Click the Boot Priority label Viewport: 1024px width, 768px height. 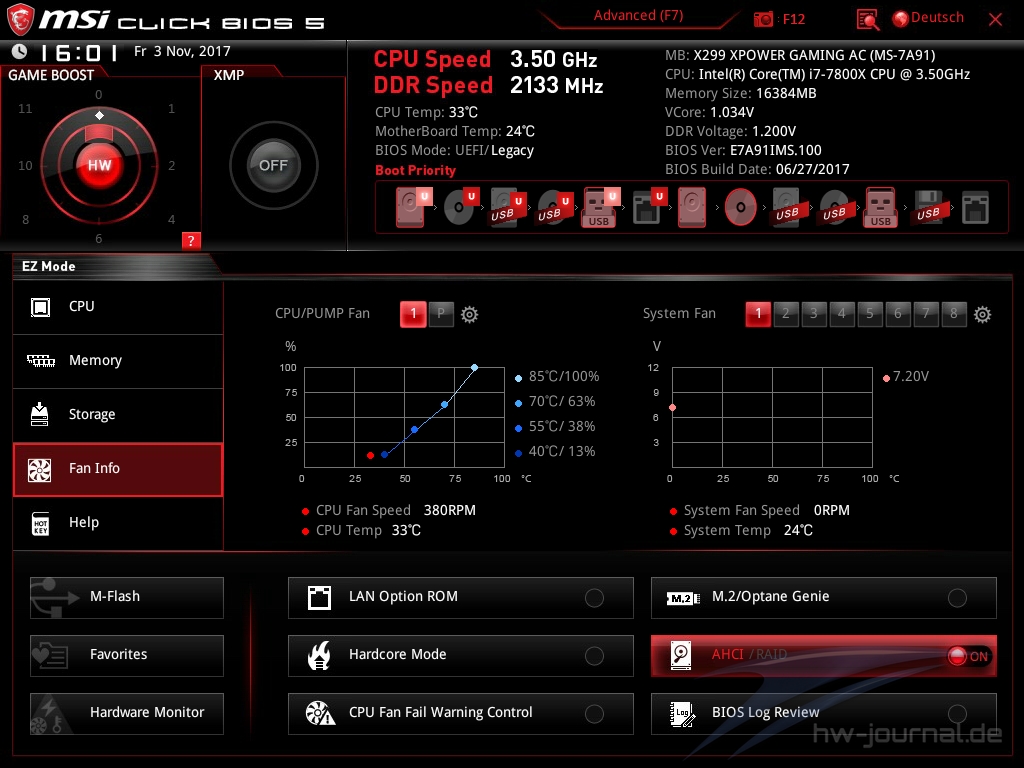[415, 170]
